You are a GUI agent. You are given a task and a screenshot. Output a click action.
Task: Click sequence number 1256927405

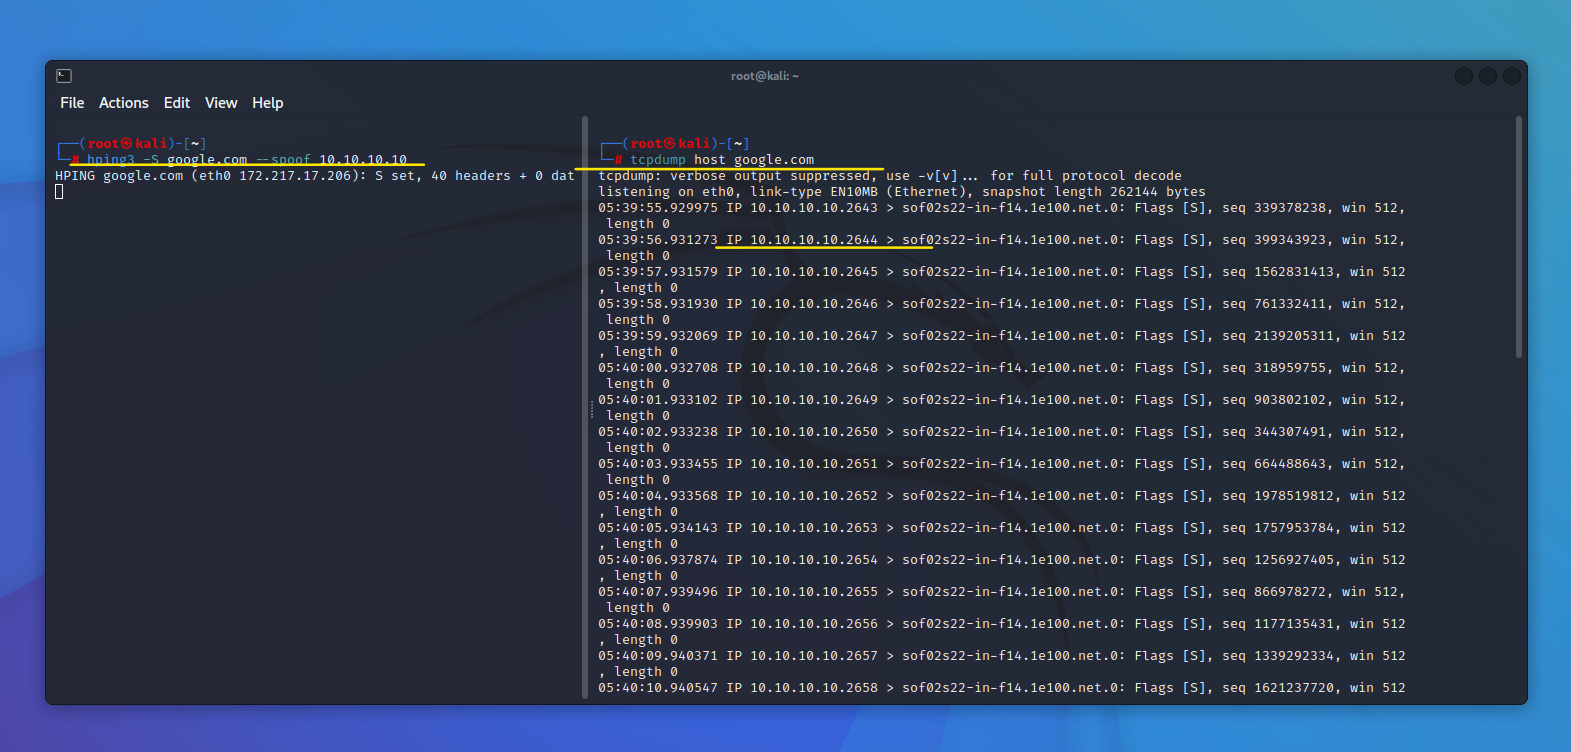click(x=1294, y=560)
